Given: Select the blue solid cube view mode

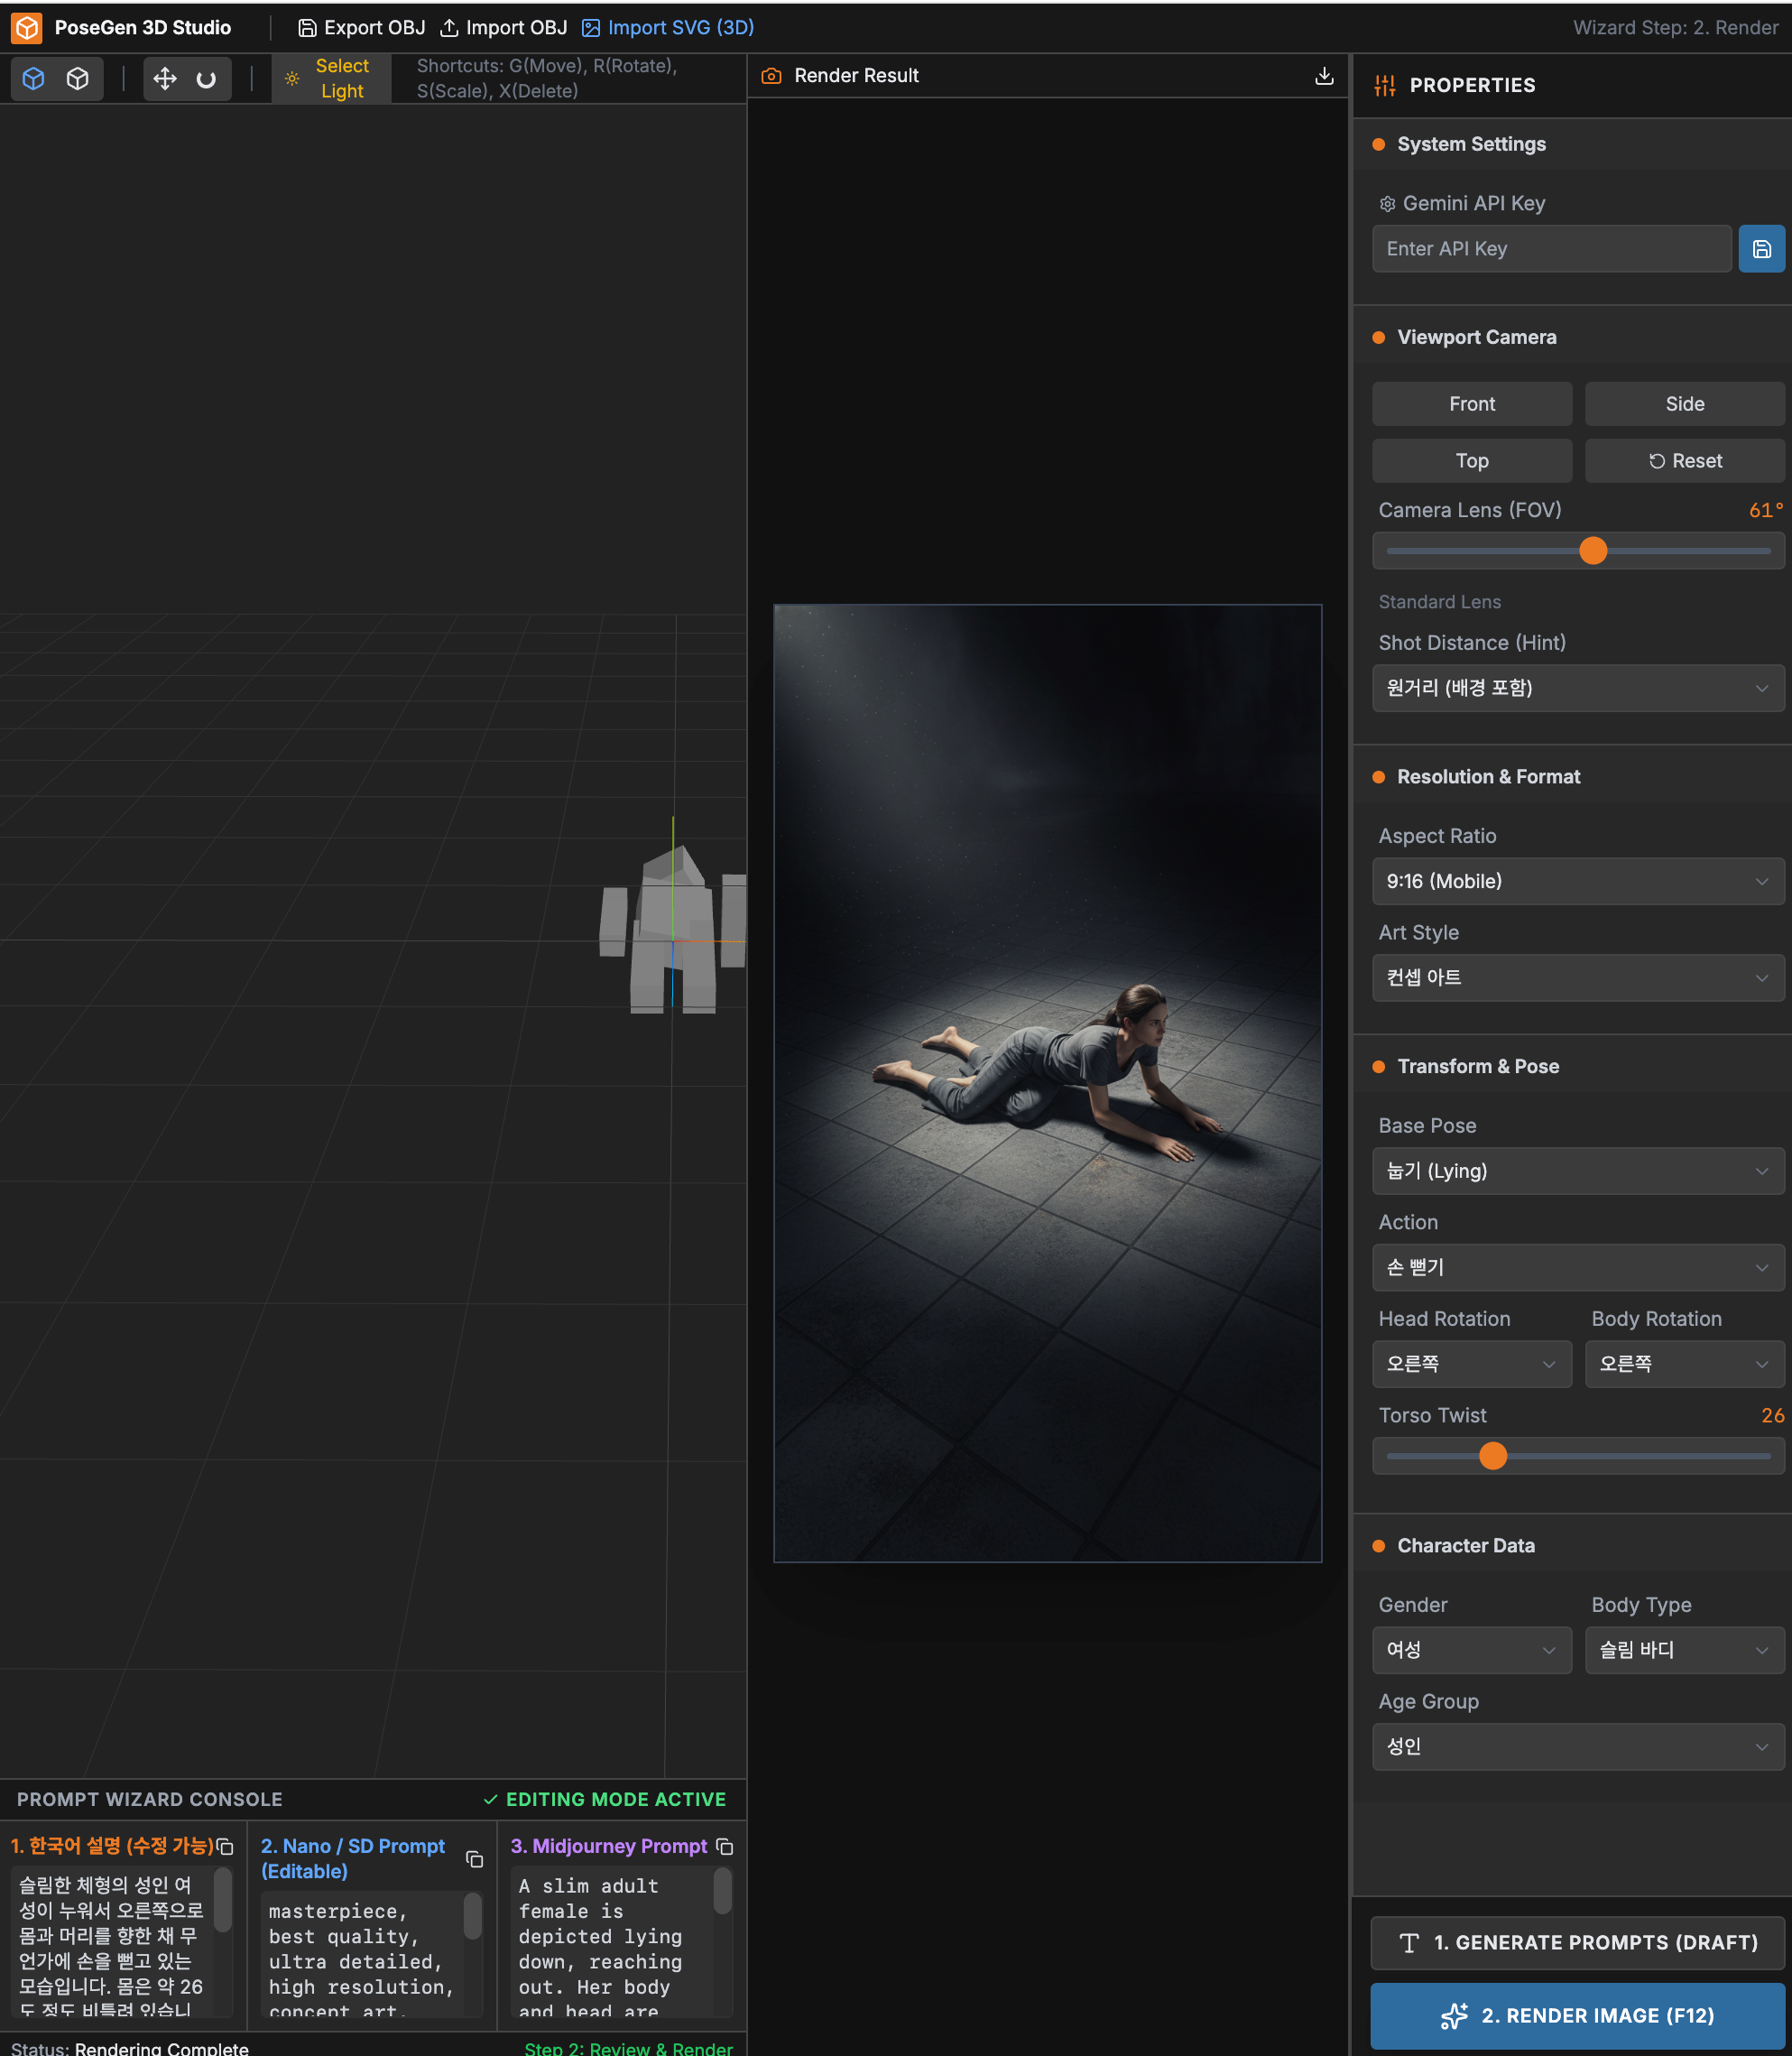Looking at the screenshot, I should [33, 78].
